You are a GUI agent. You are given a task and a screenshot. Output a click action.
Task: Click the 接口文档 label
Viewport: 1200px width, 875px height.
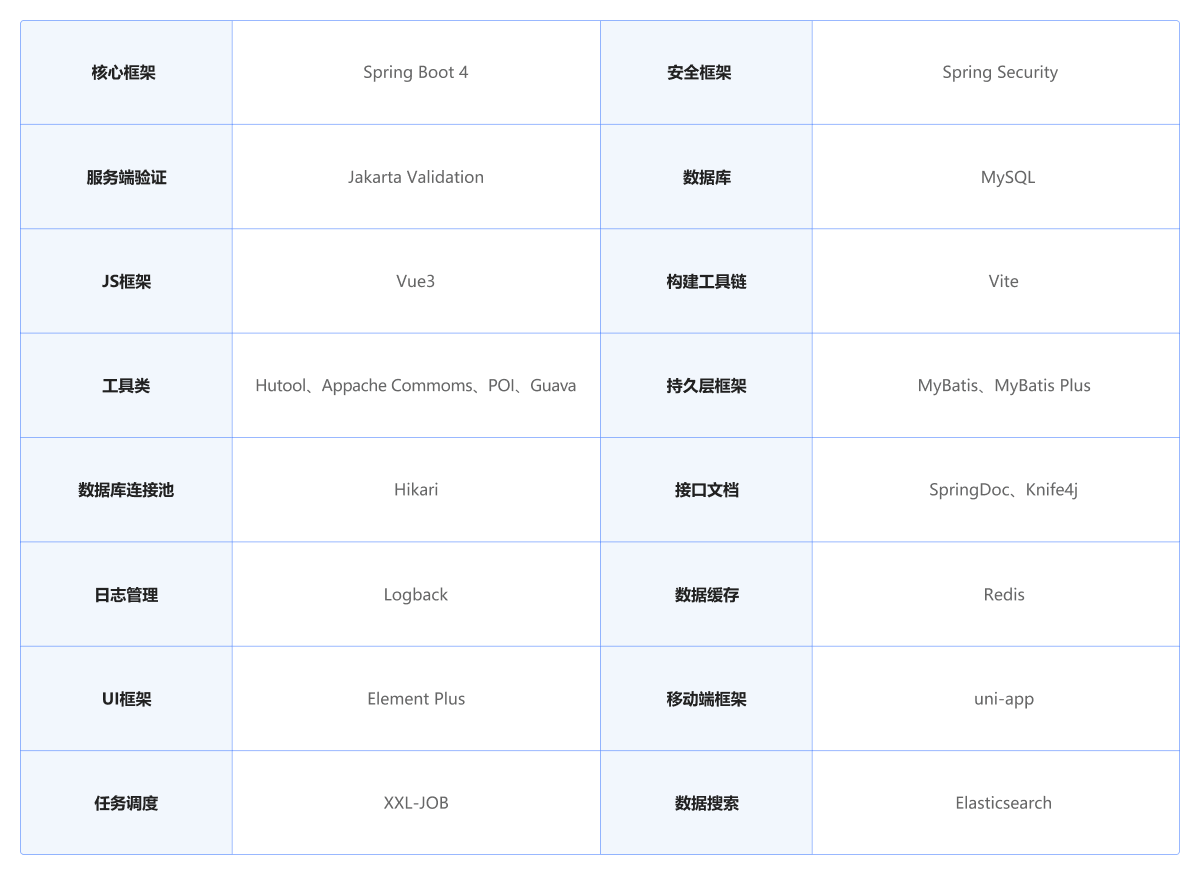click(706, 490)
